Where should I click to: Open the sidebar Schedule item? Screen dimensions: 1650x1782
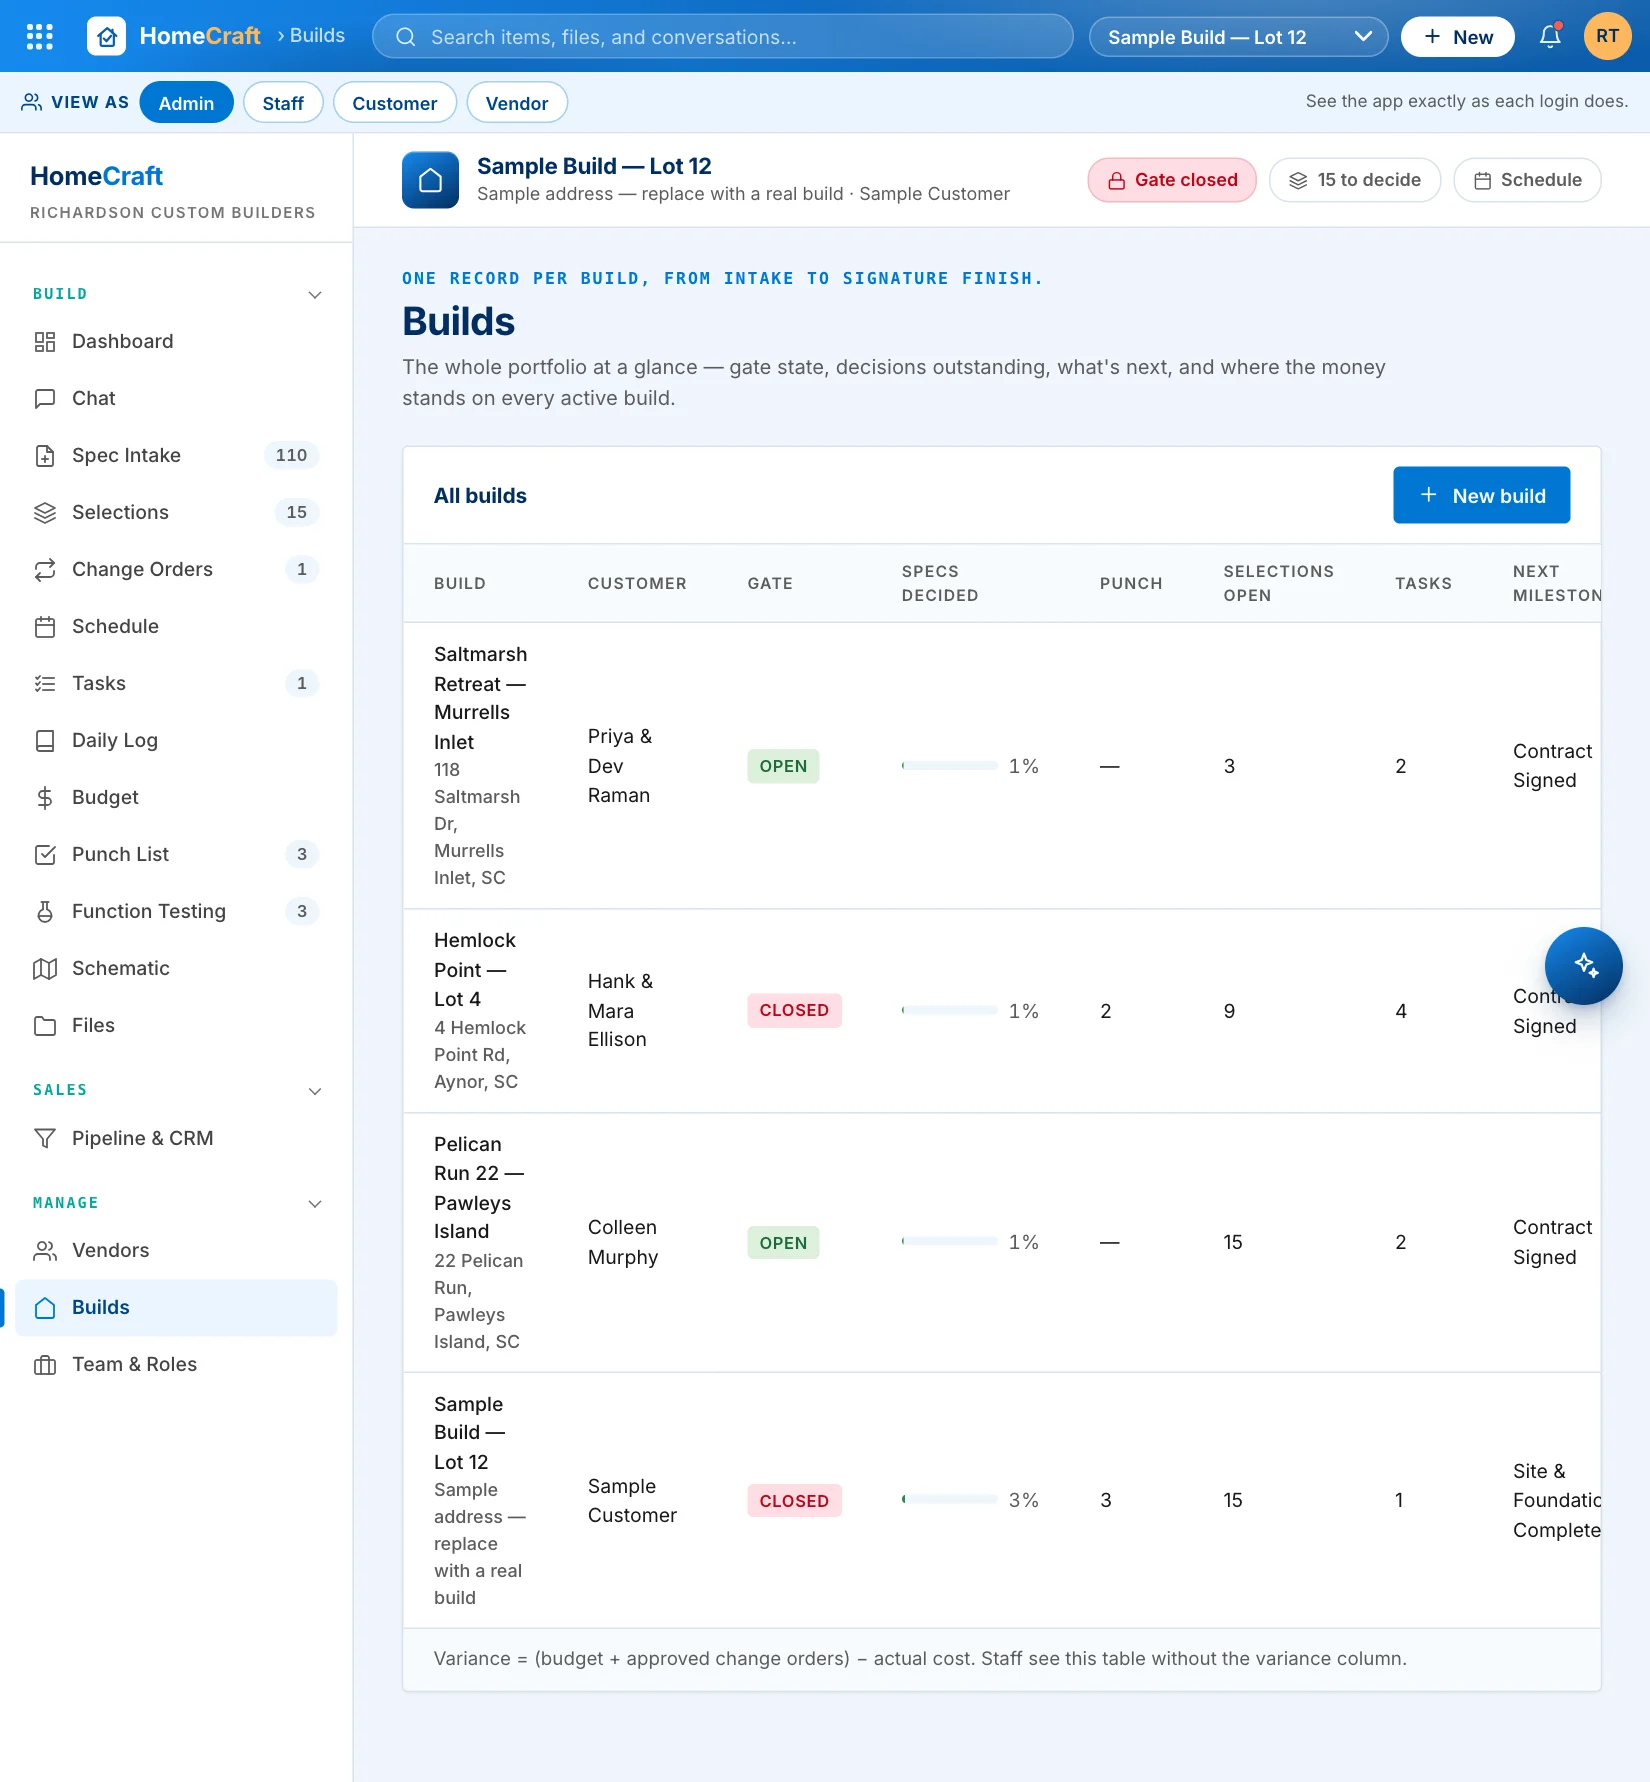[176, 627]
